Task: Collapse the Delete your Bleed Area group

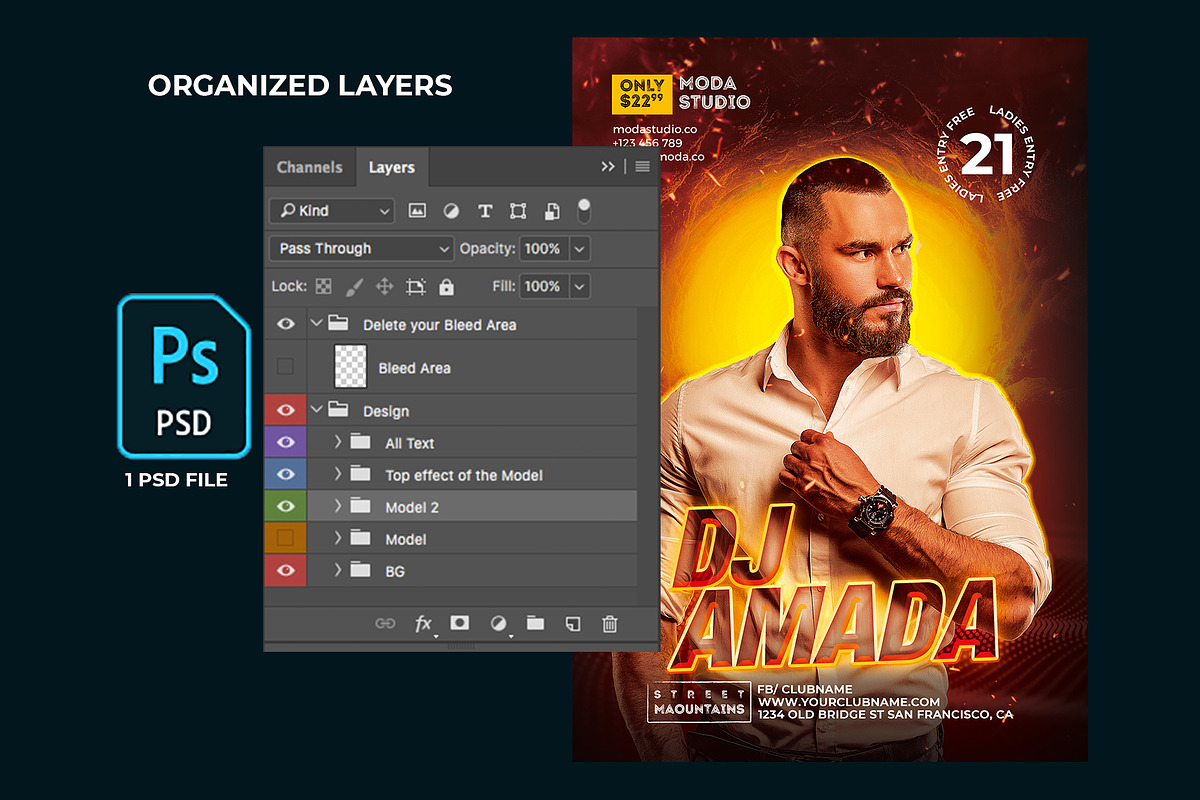Action: (317, 324)
